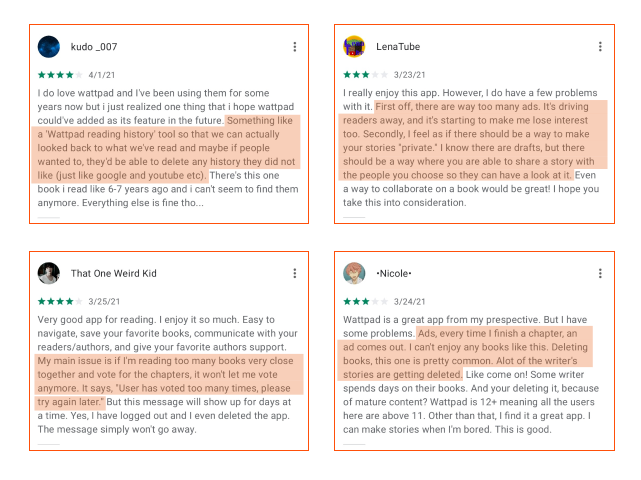Click kudo _007's blue profile avatar

click(x=49, y=47)
